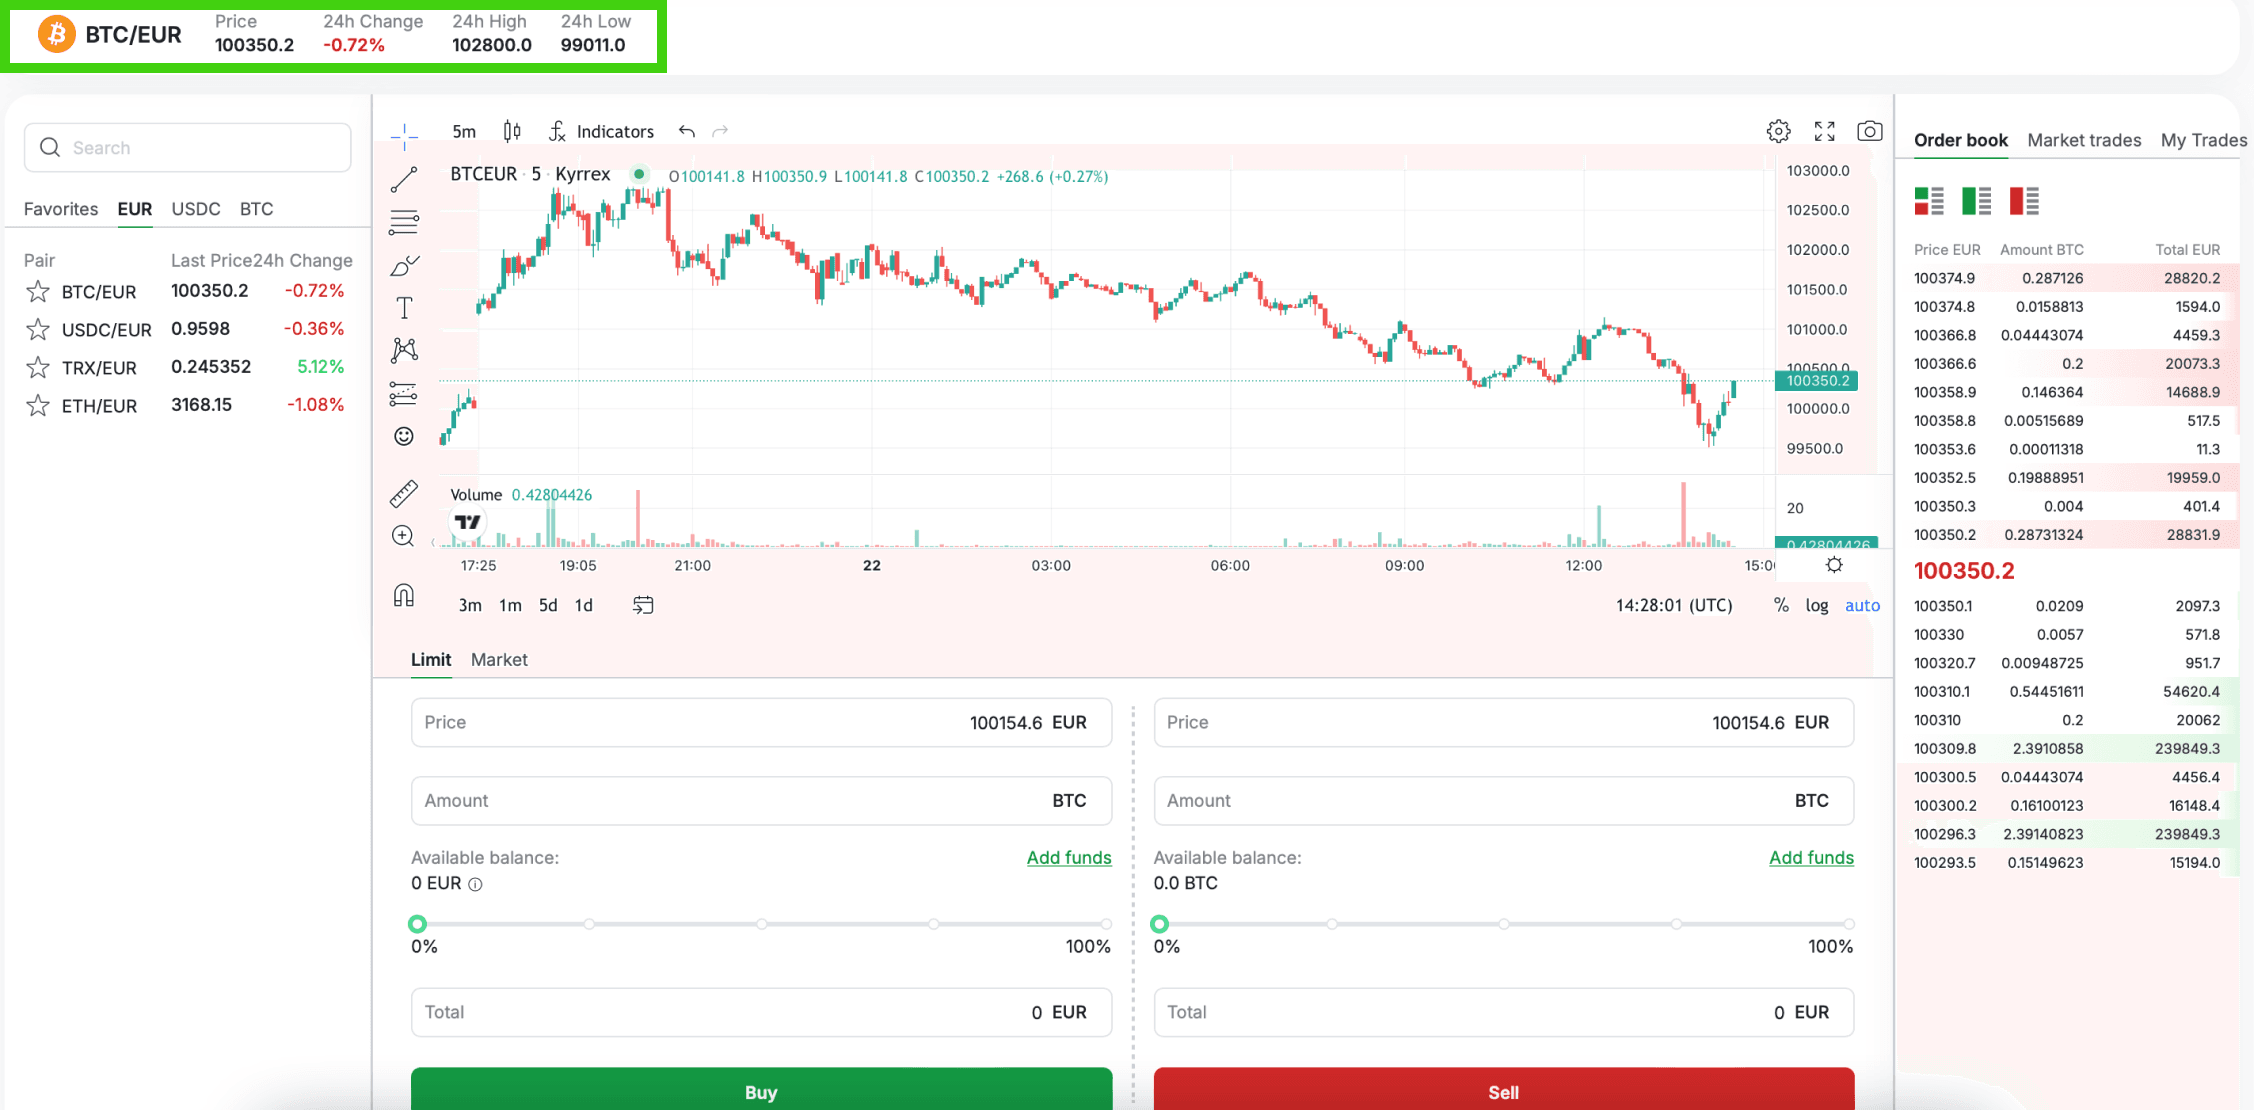Open price scale settings gear below axis
The image size is (2254, 1110).
(x=1834, y=565)
